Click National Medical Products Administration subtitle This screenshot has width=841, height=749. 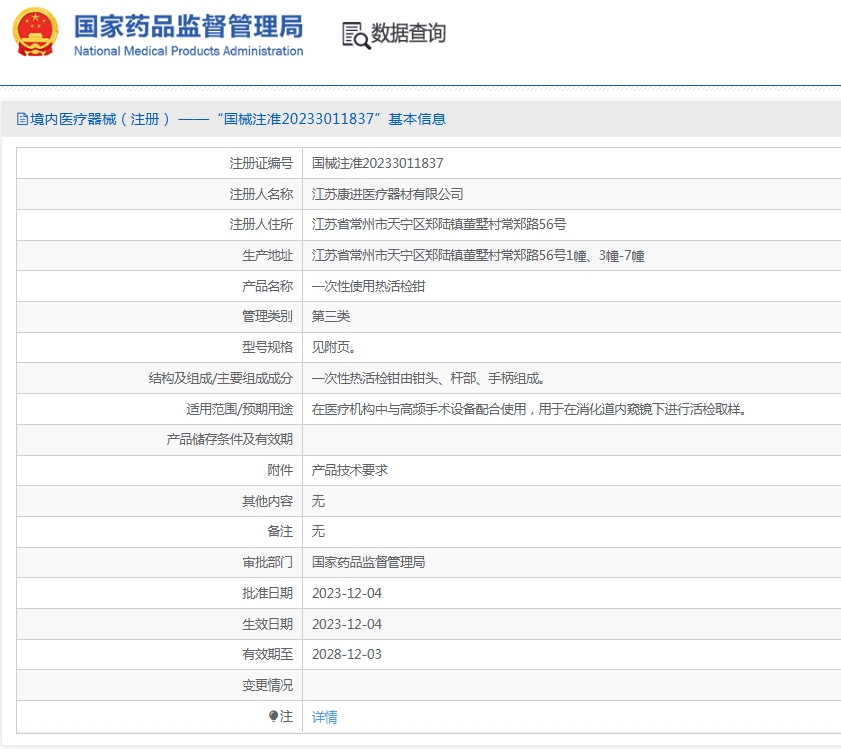(x=188, y=51)
